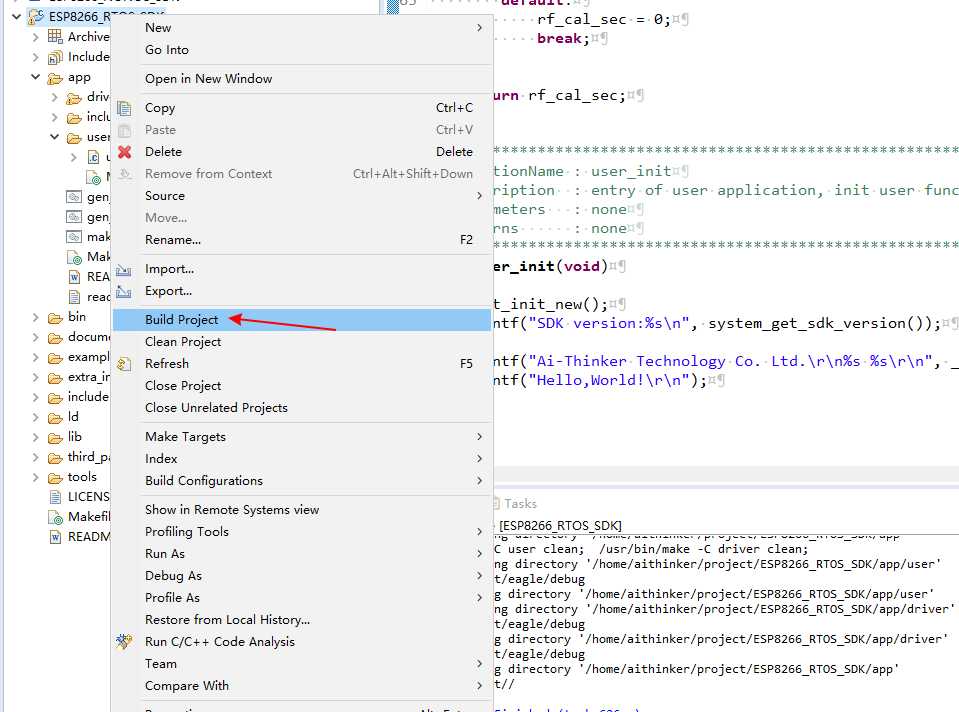959x712 pixels.
Task: Click the Archives icon in project tree
Action: [55, 37]
